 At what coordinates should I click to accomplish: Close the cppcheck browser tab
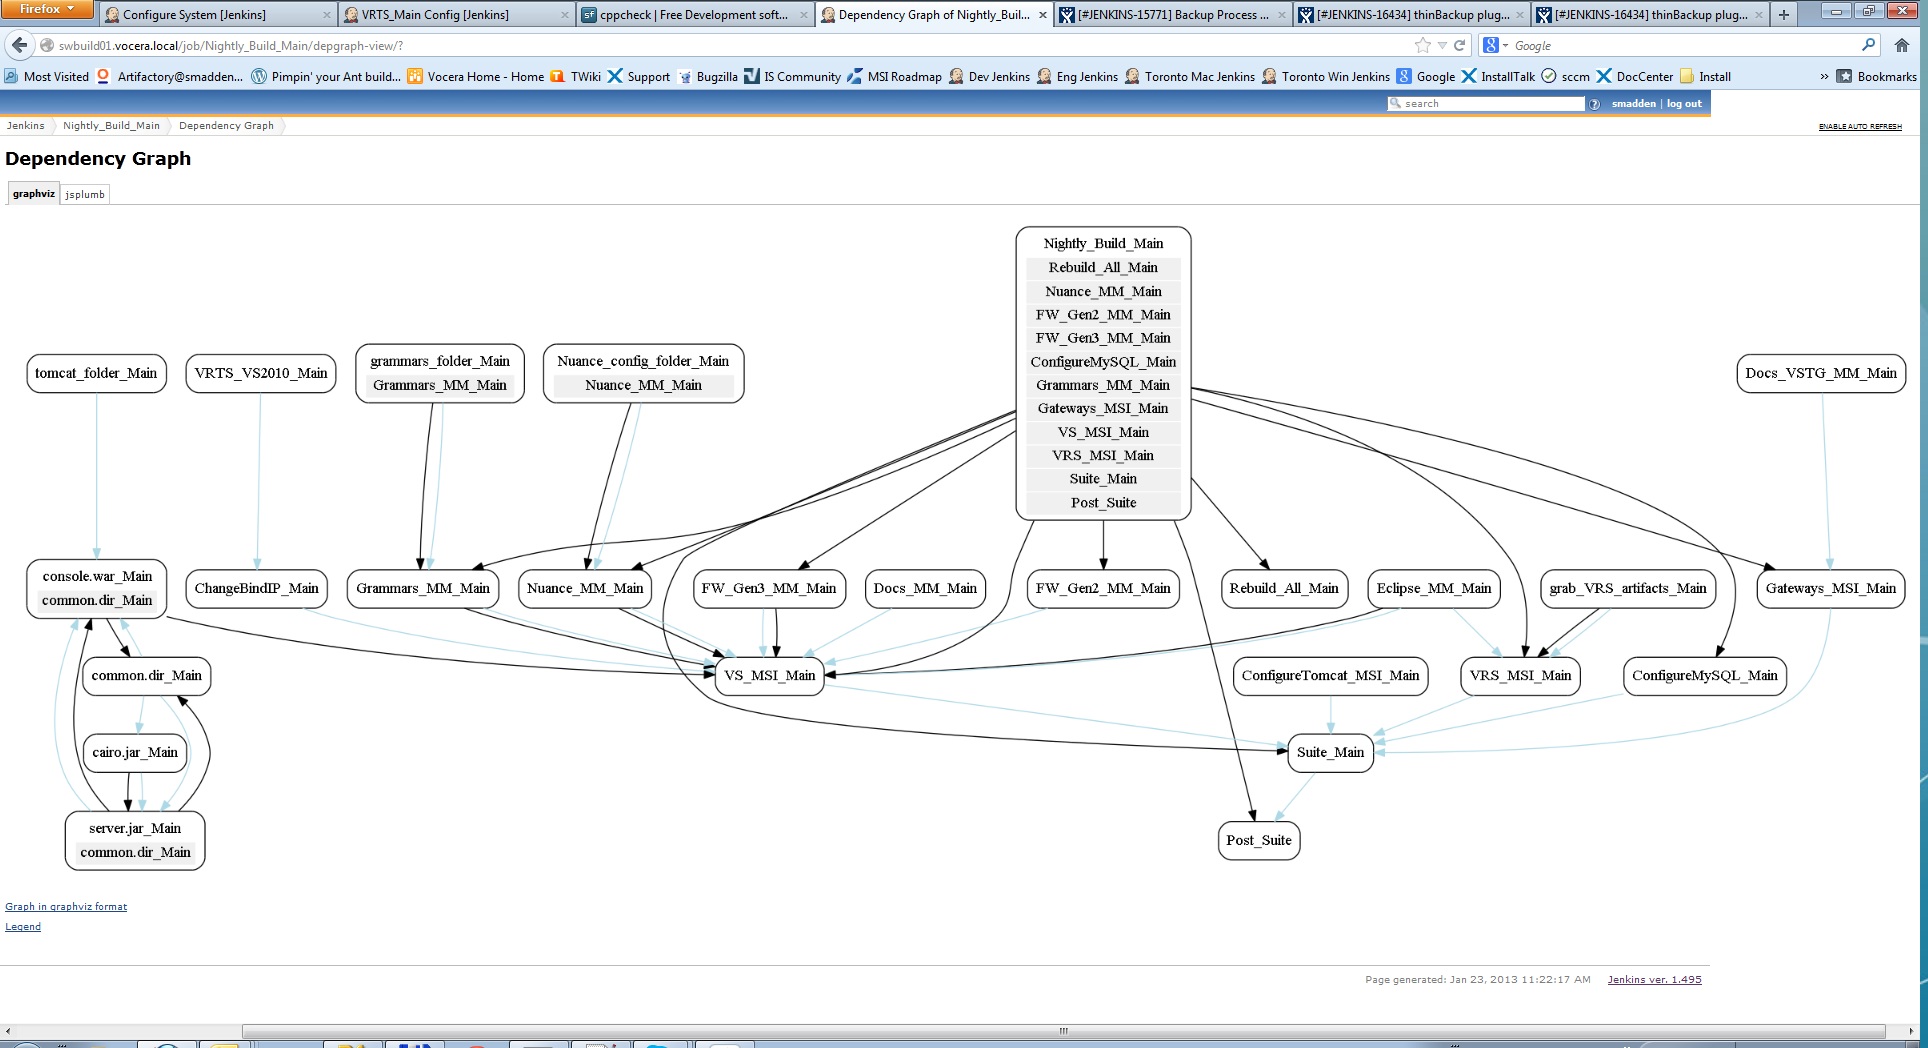pos(803,15)
